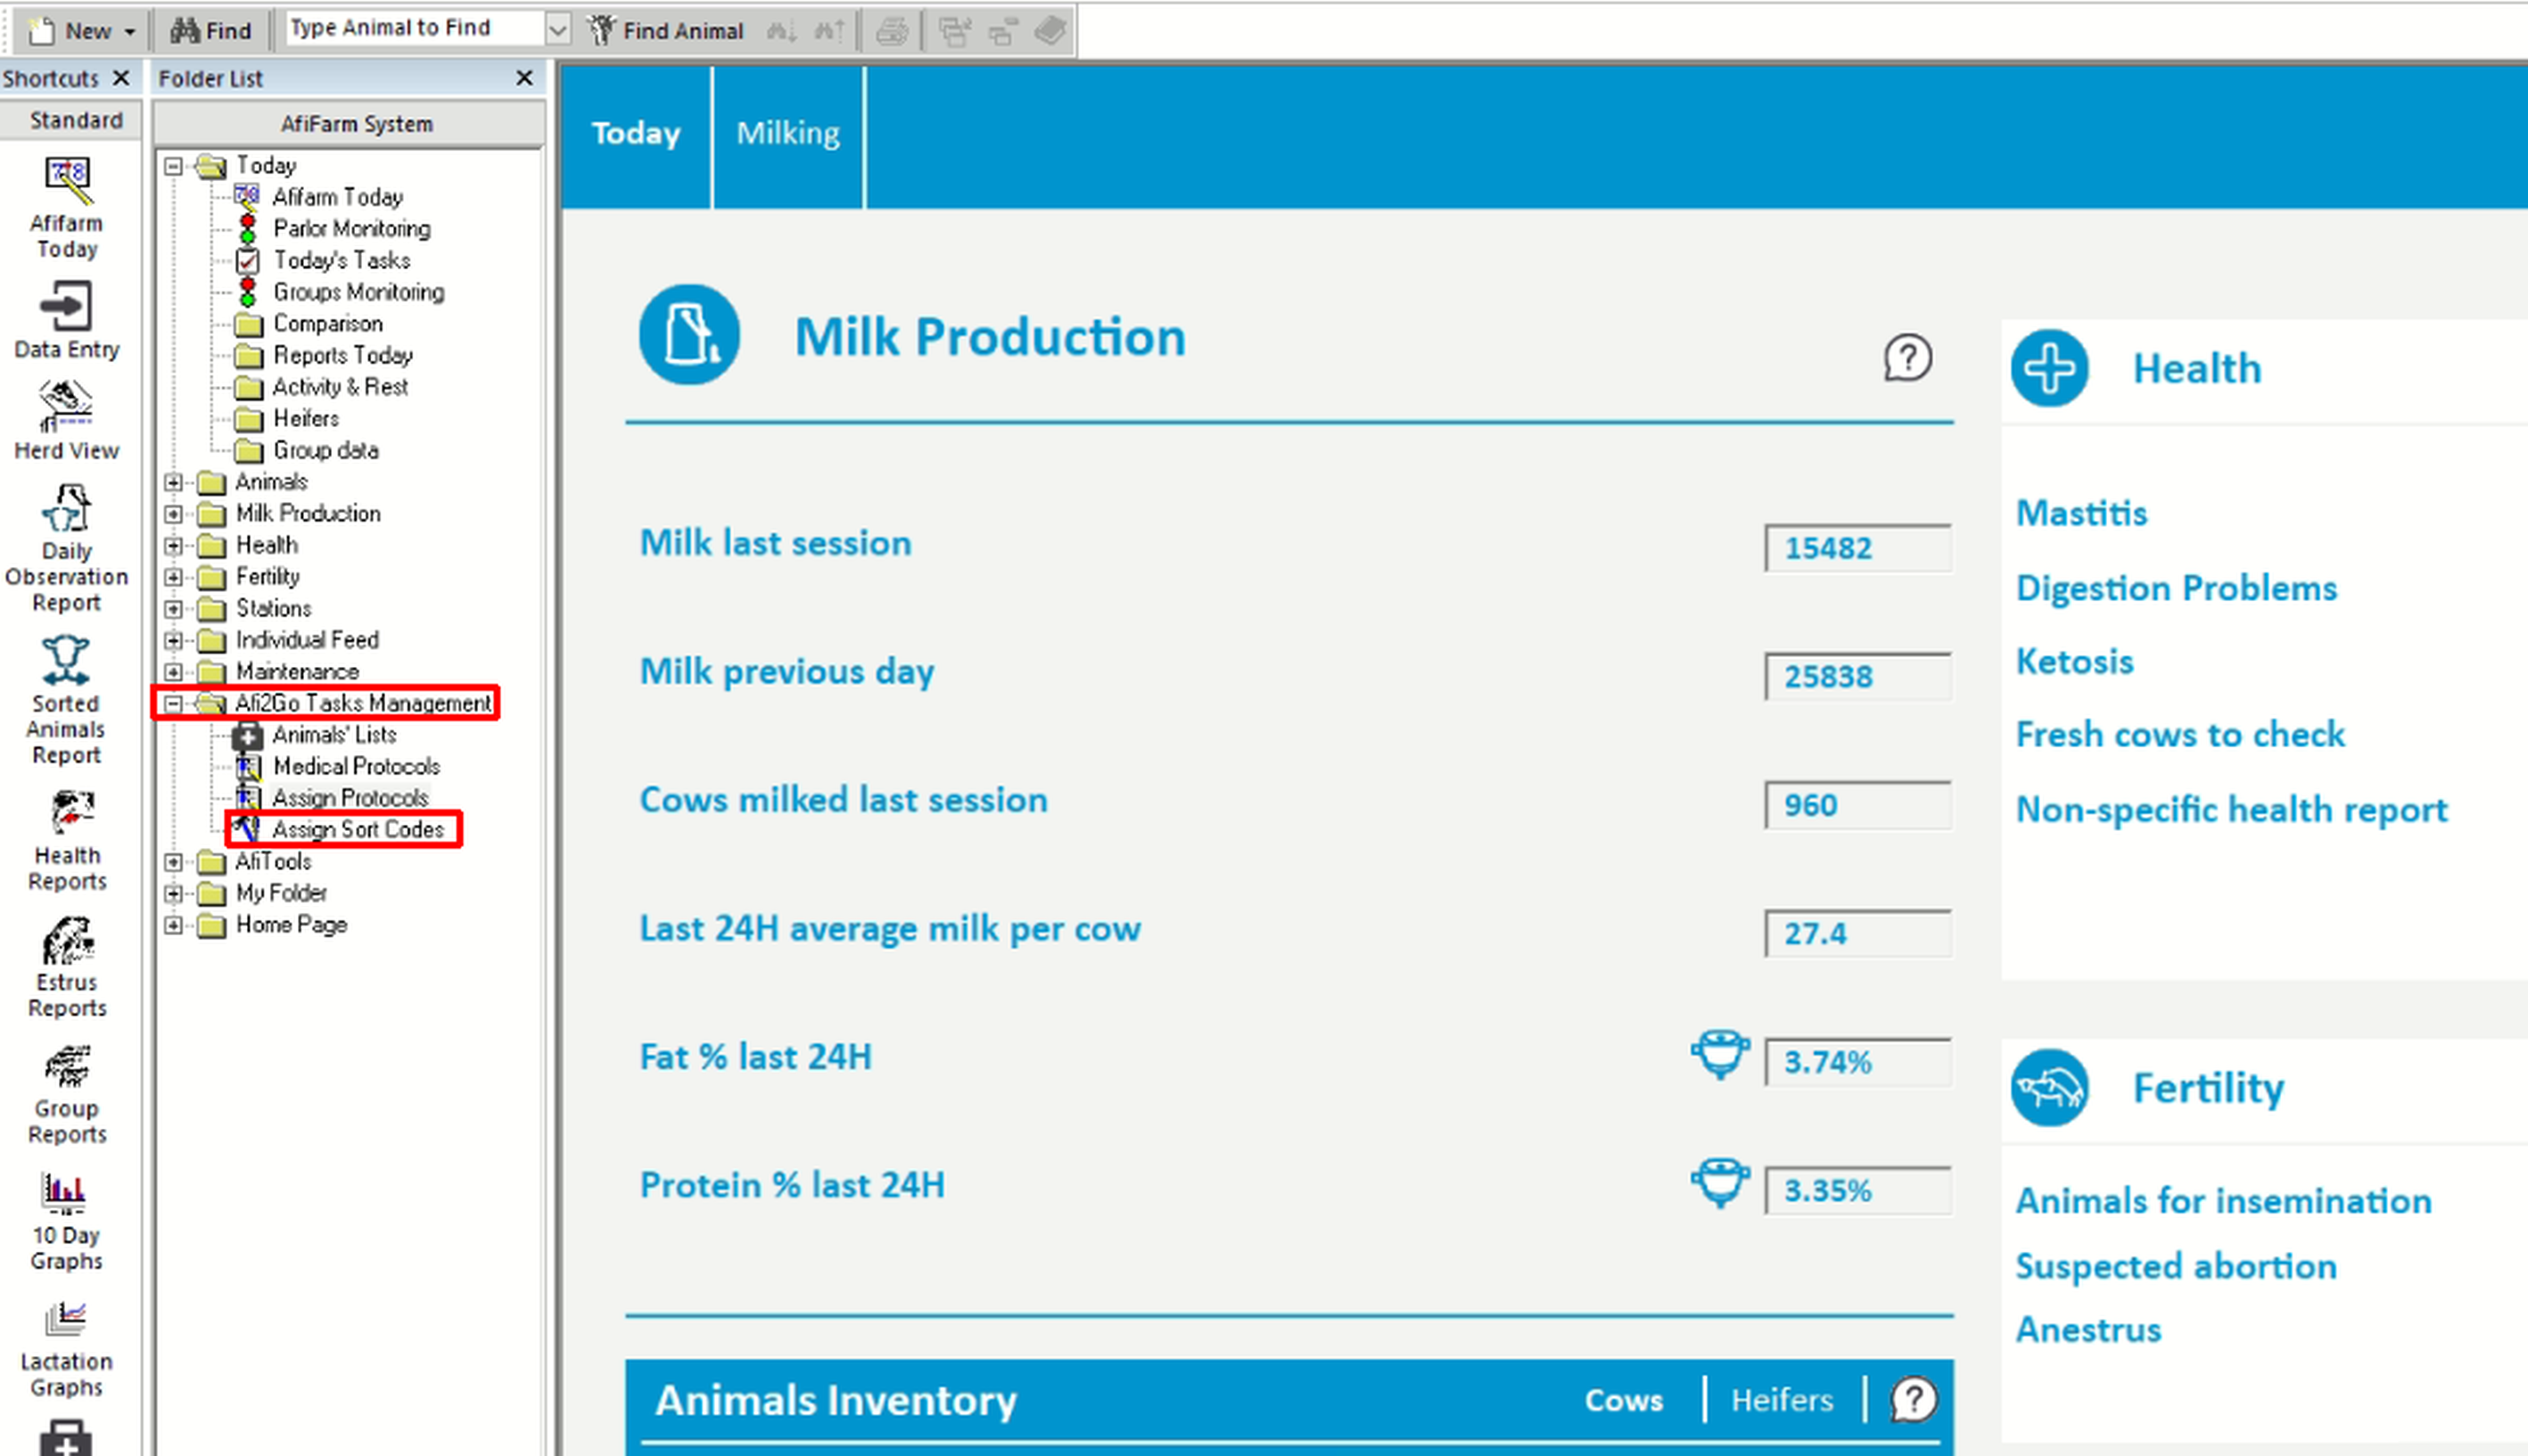This screenshot has width=2528, height=1456.
Task: Collapse the Afi2Go Tasks Management folder
Action: (174, 704)
